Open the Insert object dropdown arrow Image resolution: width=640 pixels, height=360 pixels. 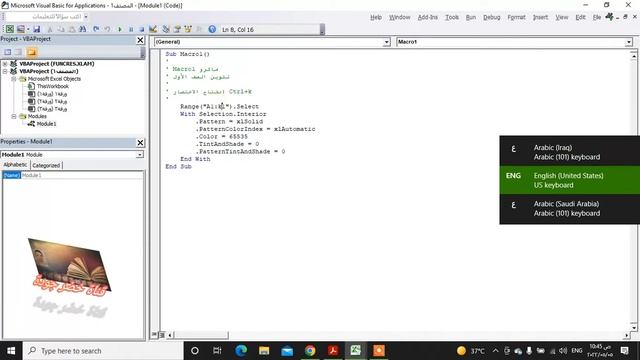tap(28, 29)
